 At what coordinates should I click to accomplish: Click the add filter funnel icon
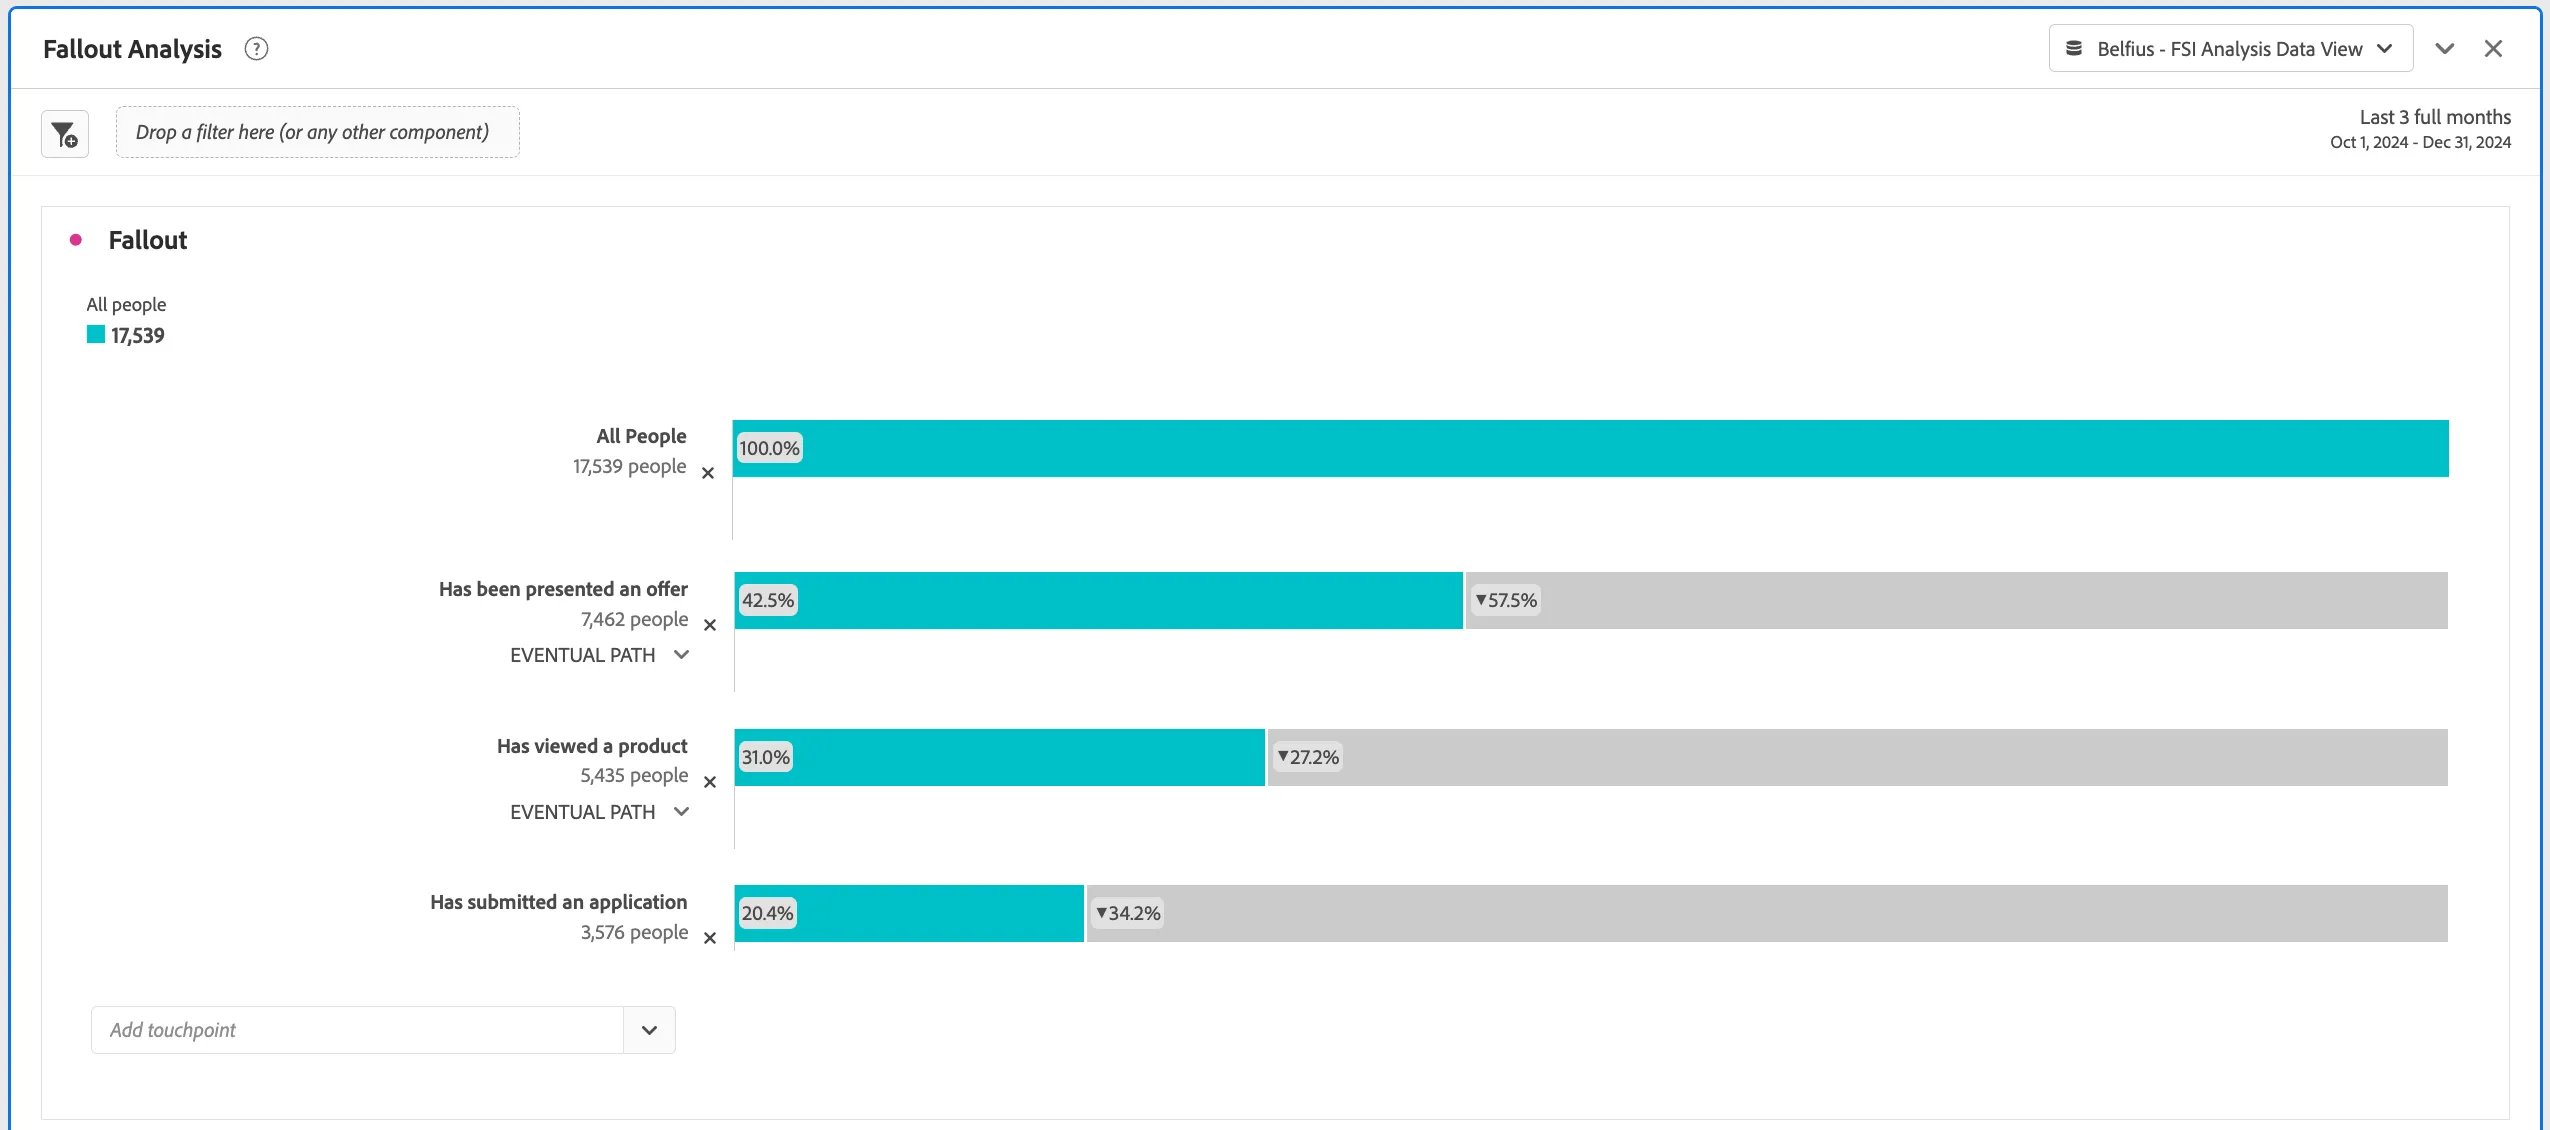click(65, 134)
